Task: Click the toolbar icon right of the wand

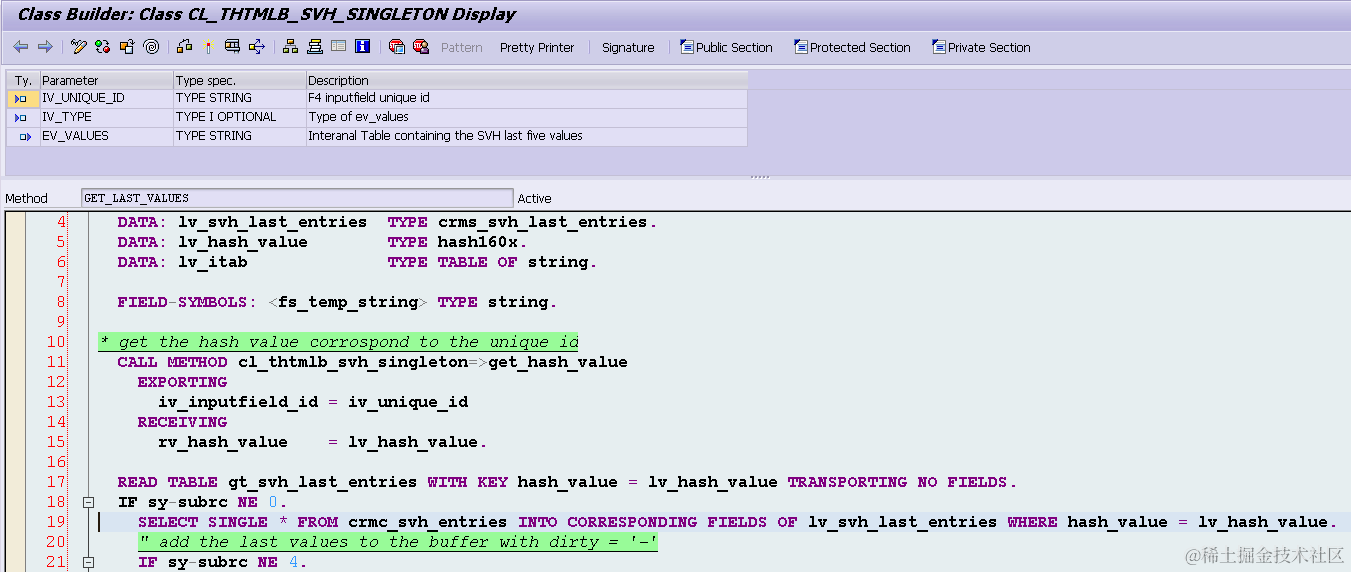Action: [x=232, y=47]
